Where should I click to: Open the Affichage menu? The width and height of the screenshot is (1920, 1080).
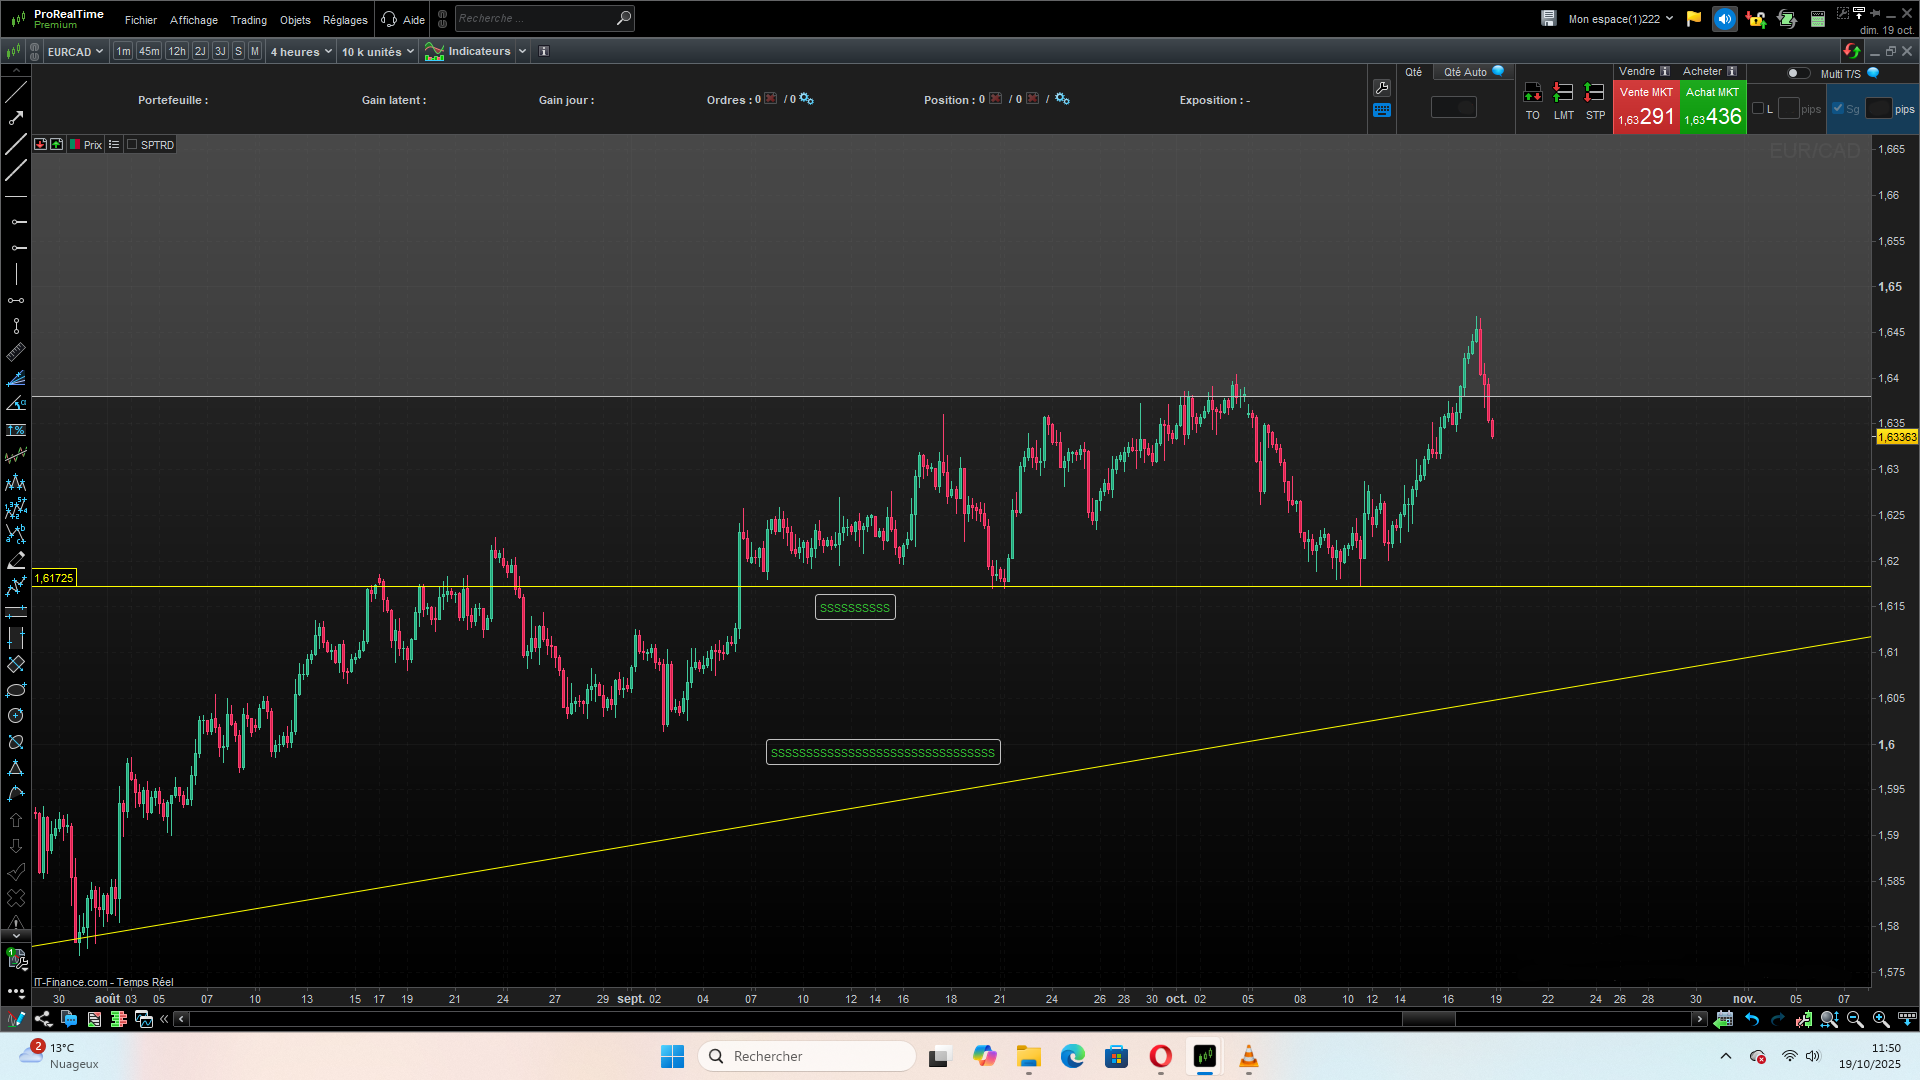193,20
